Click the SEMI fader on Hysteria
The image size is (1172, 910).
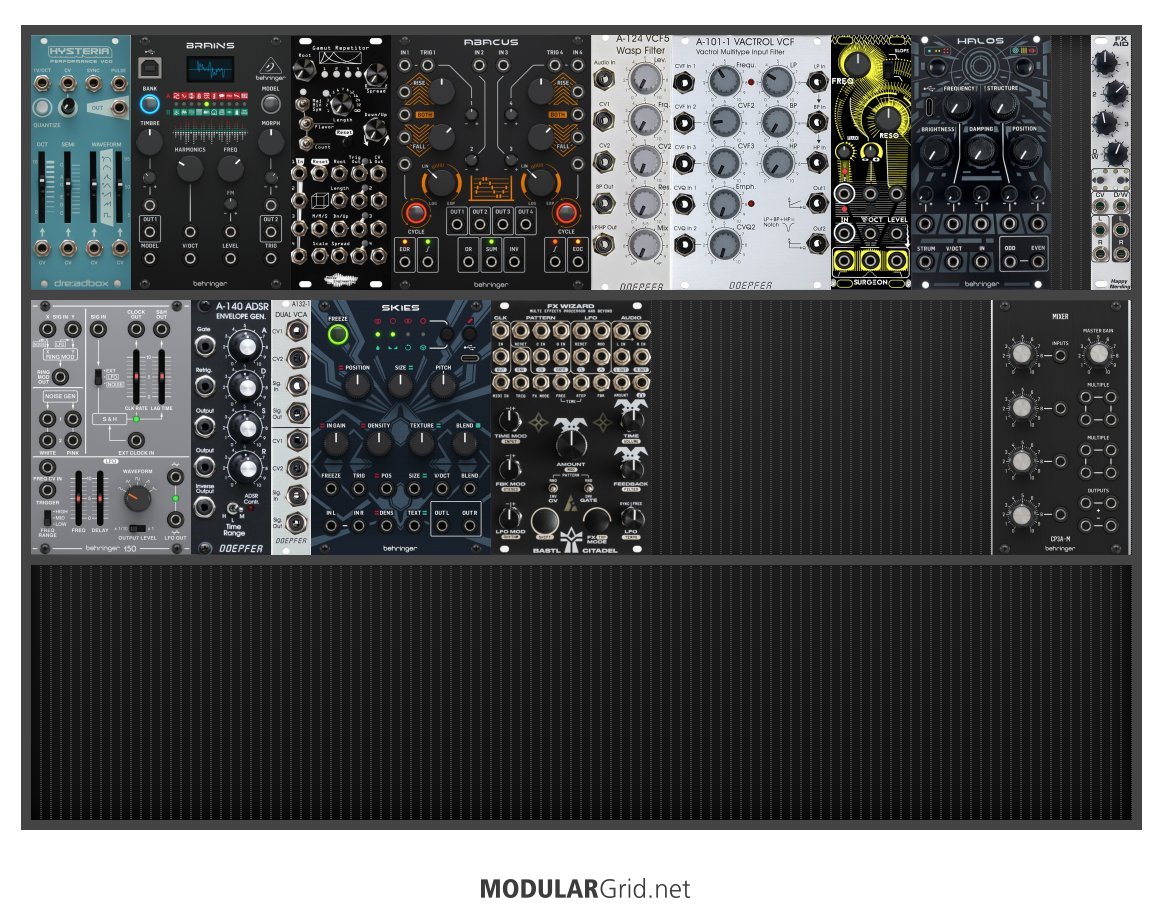click(67, 187)
